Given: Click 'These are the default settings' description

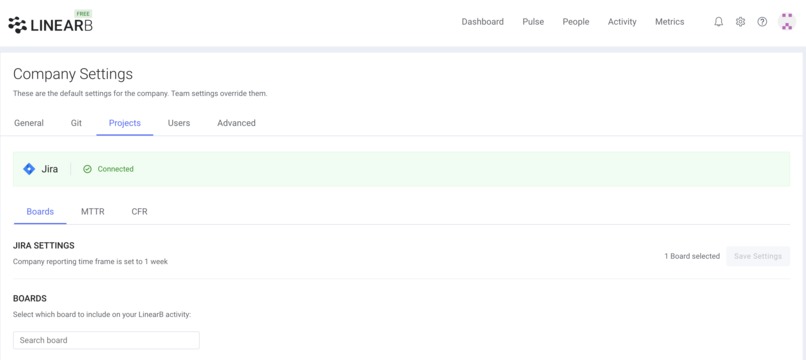Looking at the screenshot, I should pyautogui.click(x=140, y=94).
